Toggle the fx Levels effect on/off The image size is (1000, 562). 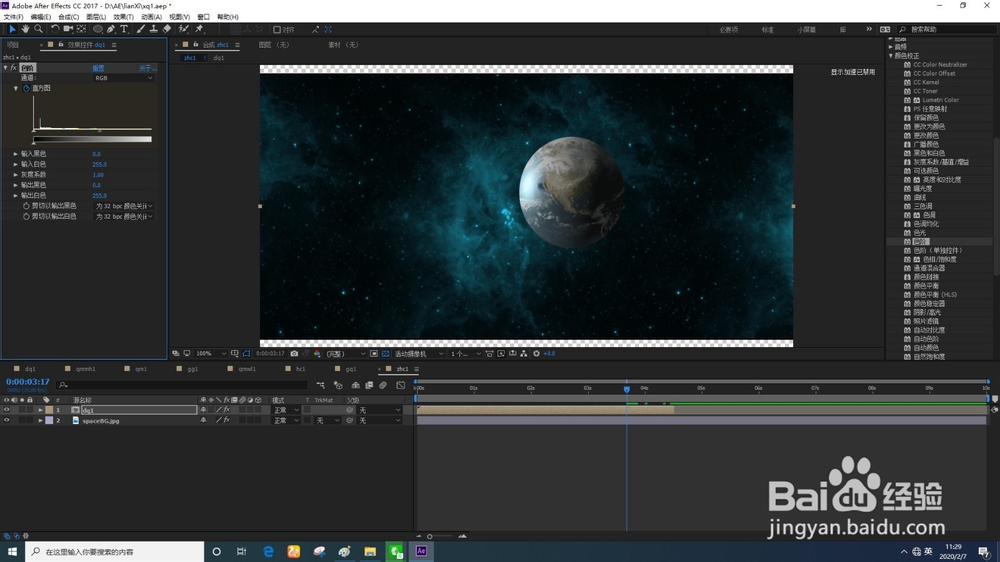(x=13, y=68)
